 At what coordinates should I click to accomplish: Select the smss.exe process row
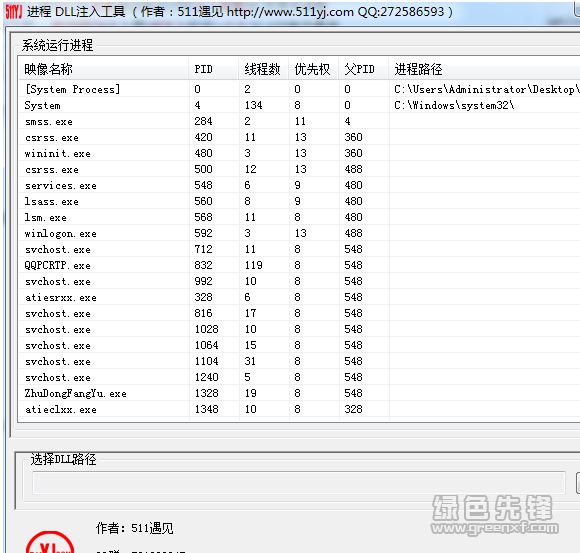click(x=300, y=121)
